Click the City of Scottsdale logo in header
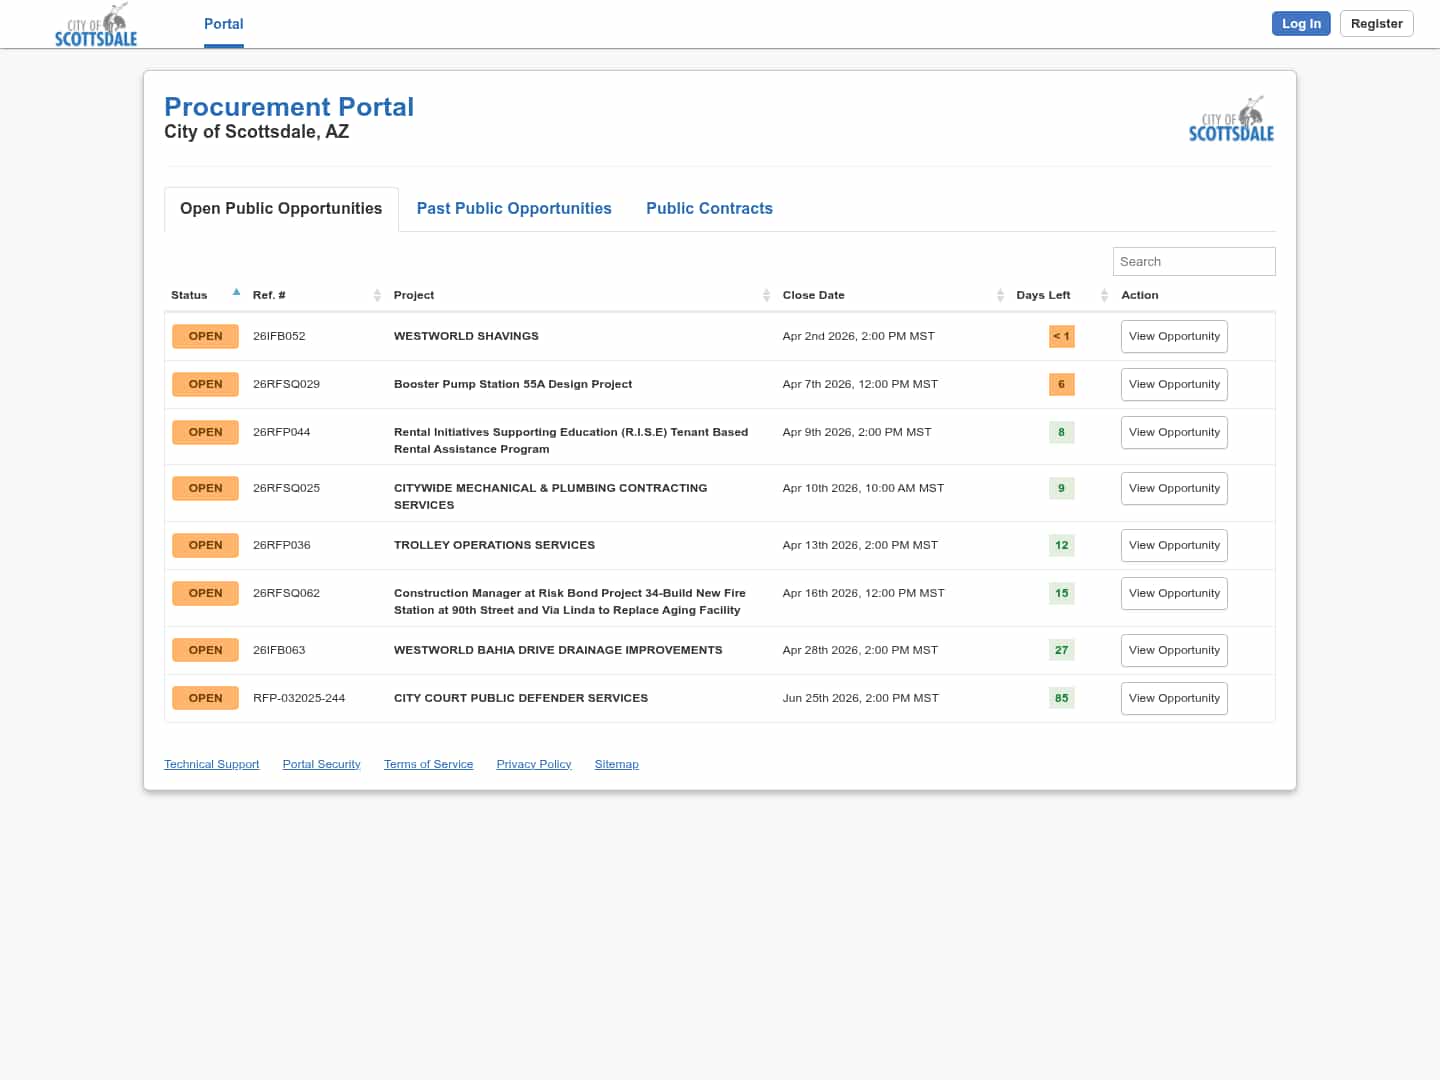The width and height of the screenshot is (1440, 1080). pos(96,25)
